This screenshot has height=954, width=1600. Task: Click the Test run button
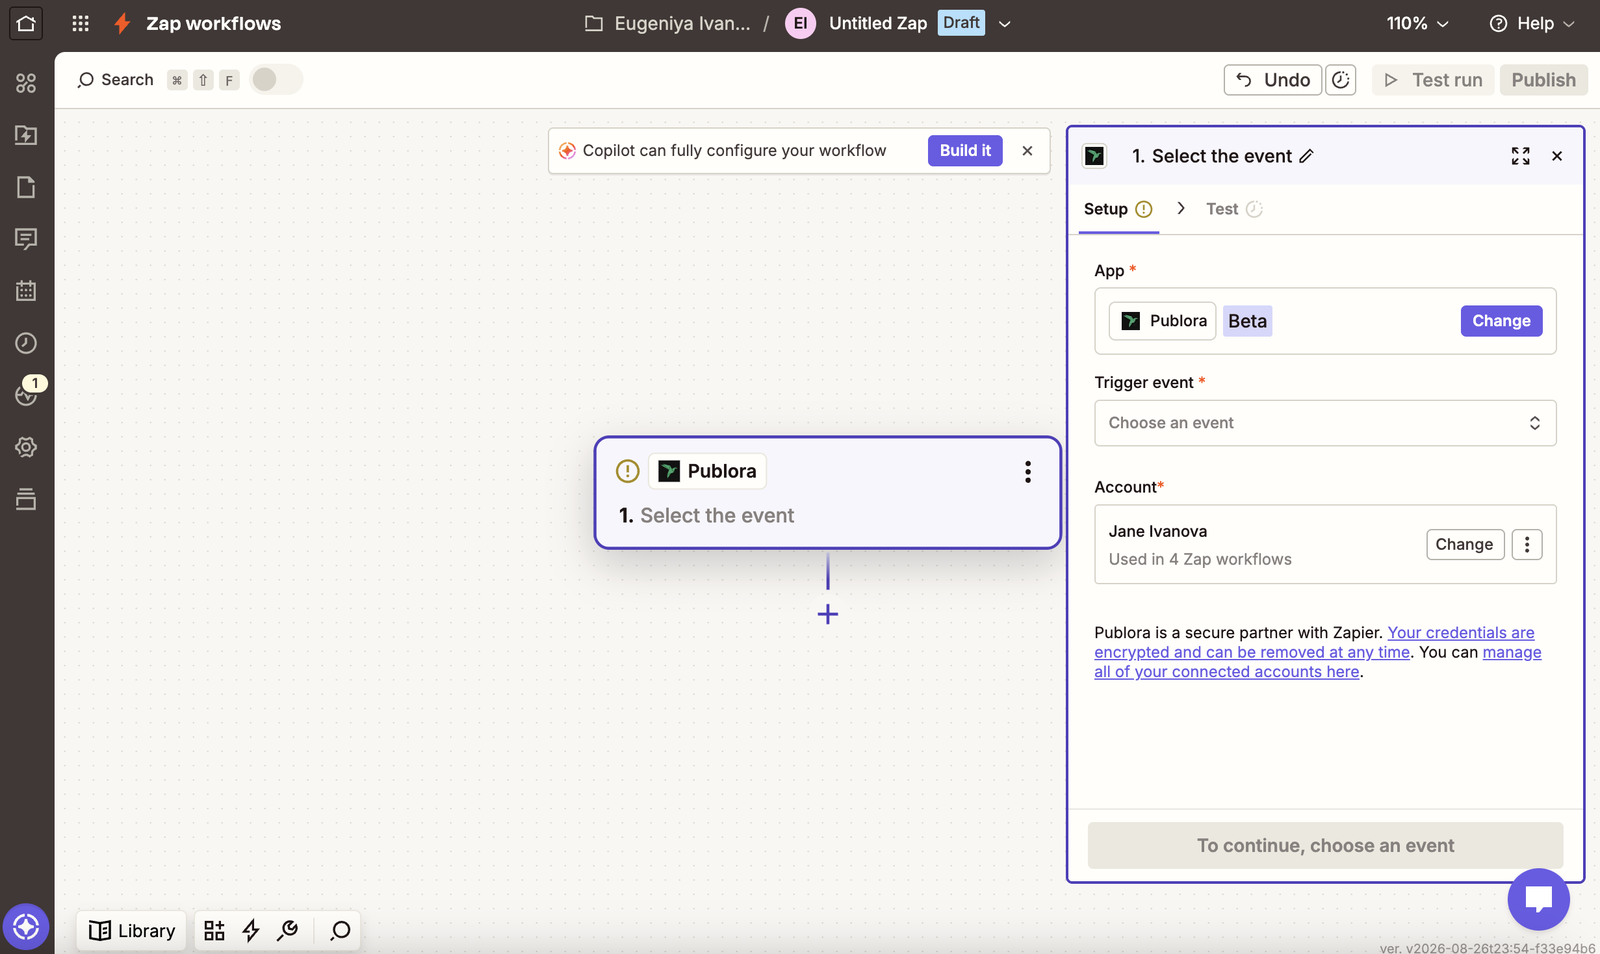pyautogui.click(x=1433, y=80)
